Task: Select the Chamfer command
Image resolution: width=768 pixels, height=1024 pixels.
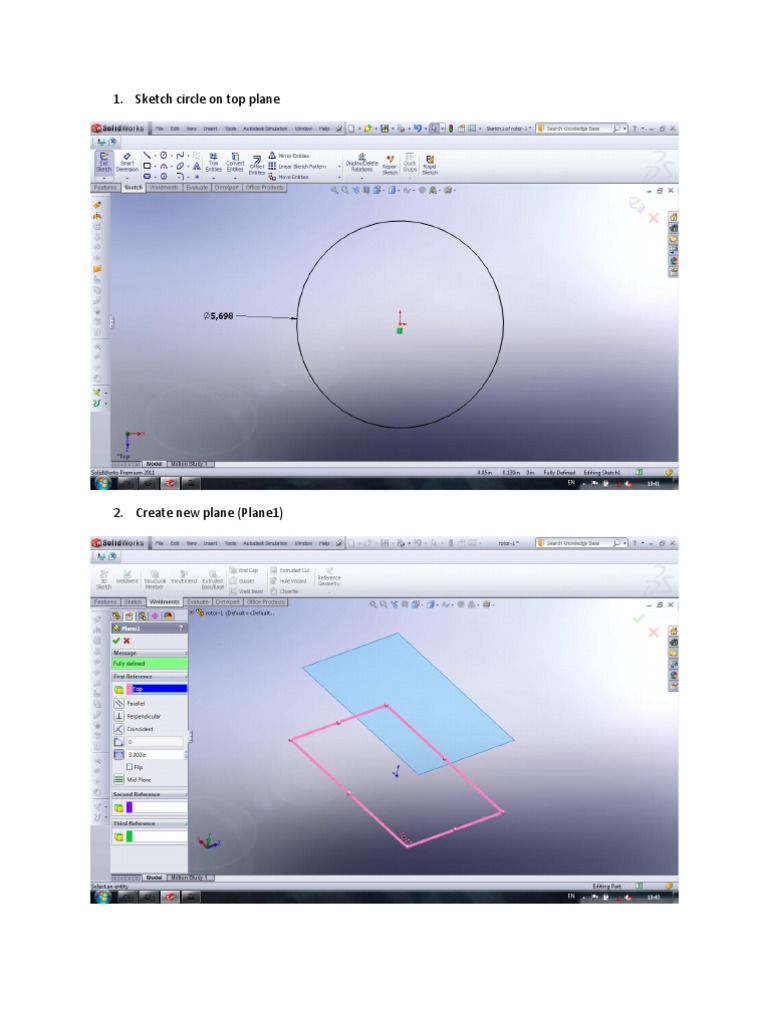Action: click(285, 591)
